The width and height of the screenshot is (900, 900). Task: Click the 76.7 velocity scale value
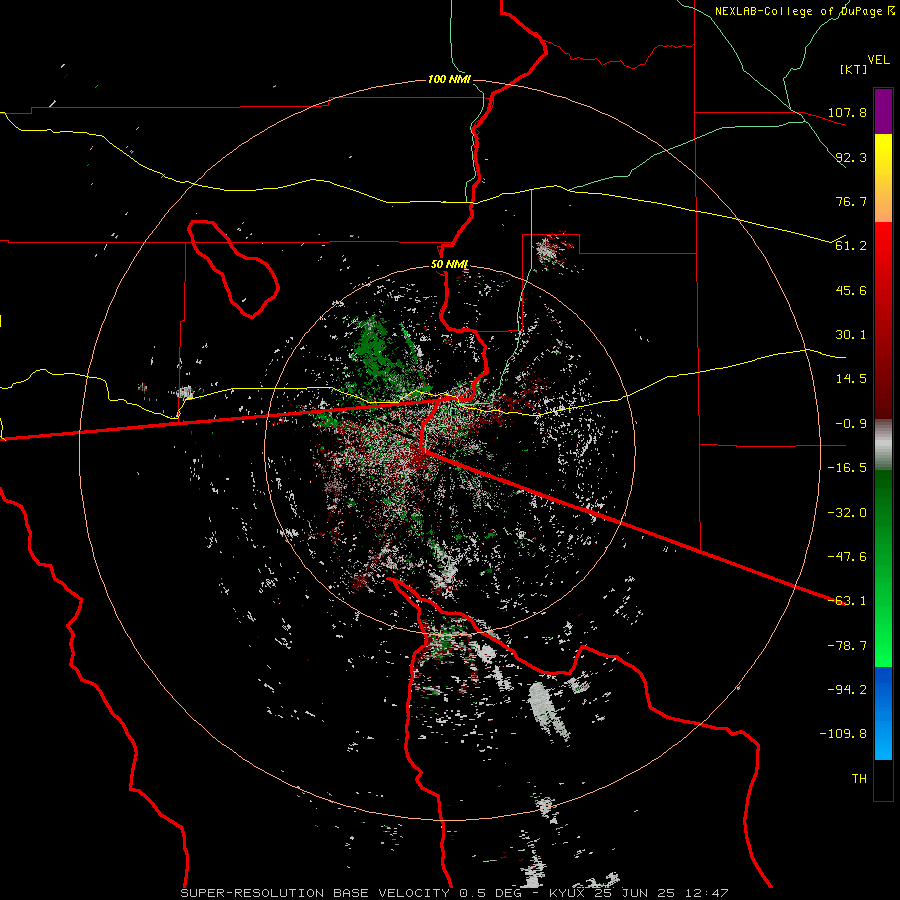click(x=851, y=201)
